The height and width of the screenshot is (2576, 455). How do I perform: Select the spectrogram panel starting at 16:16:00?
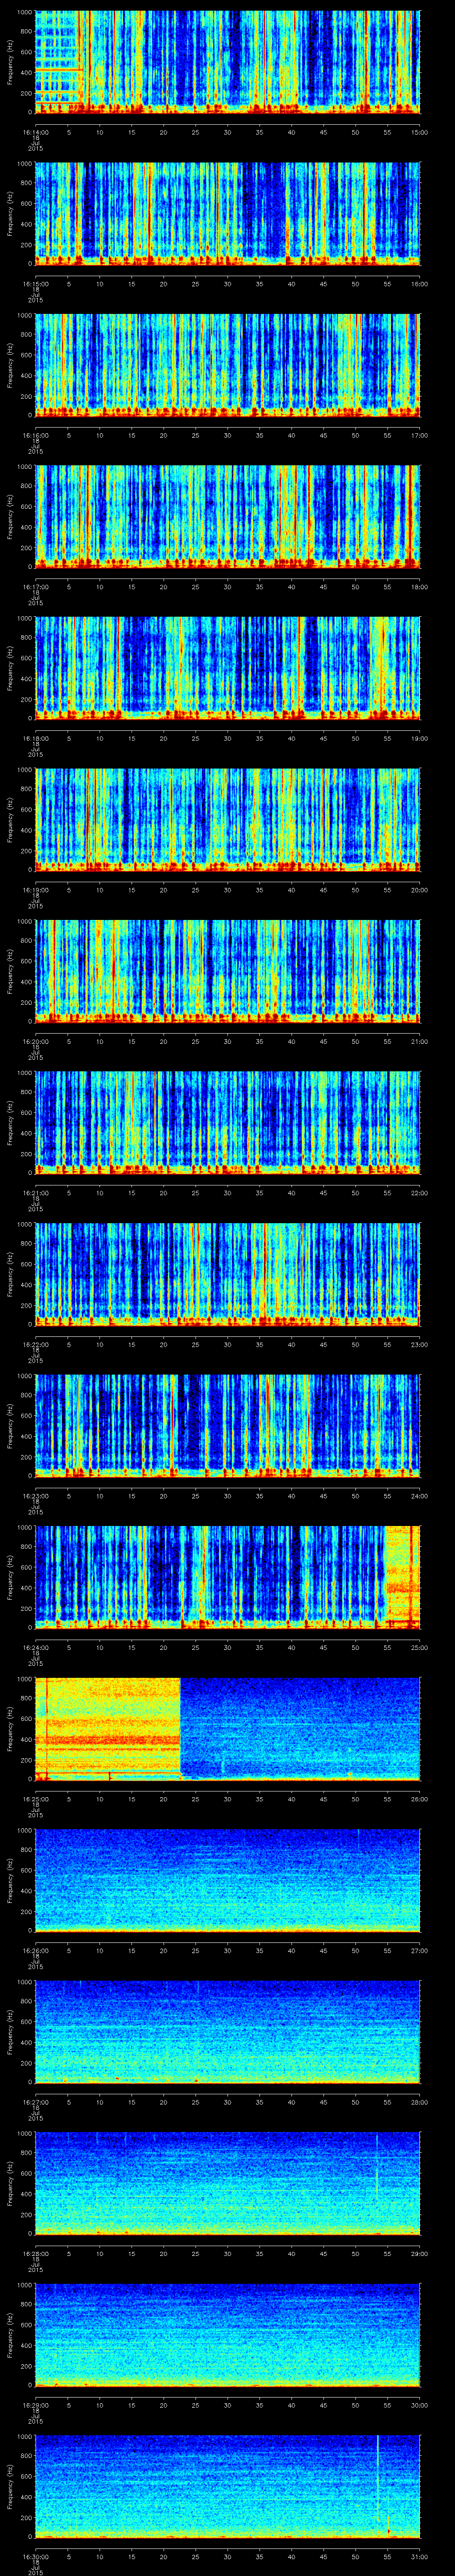click(x=228, y=365)
